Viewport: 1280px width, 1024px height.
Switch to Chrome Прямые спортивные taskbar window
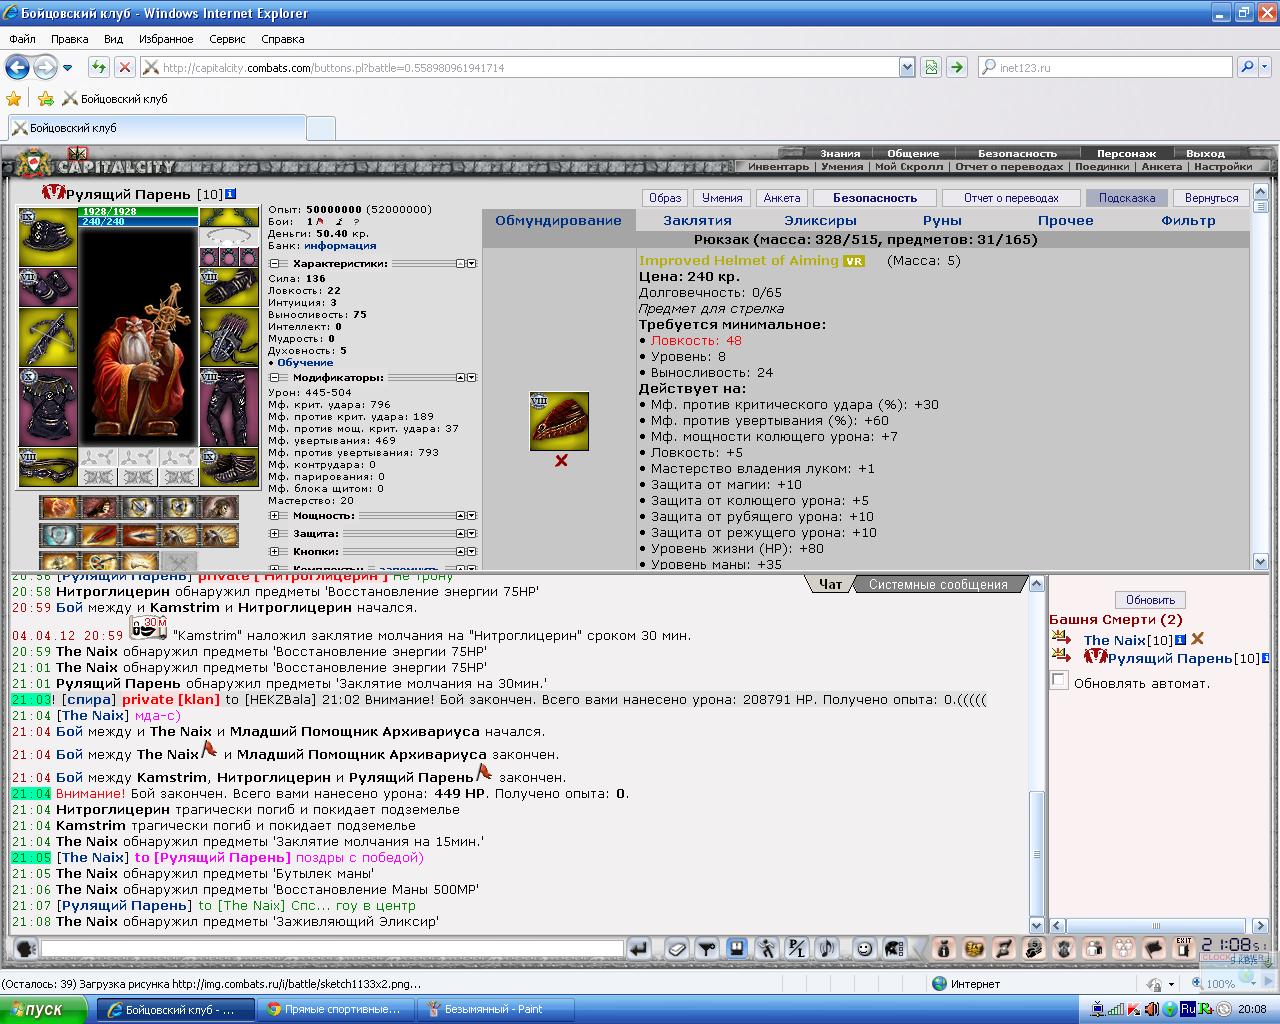(335, 1009)
